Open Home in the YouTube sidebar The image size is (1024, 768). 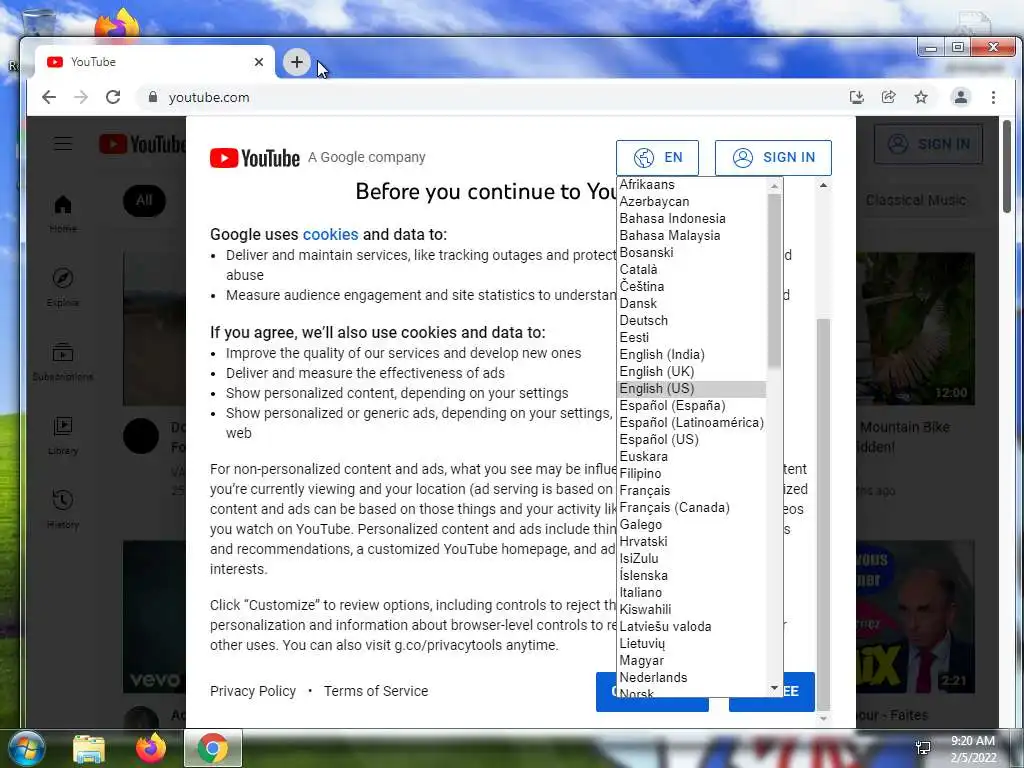tap(63, 214)
